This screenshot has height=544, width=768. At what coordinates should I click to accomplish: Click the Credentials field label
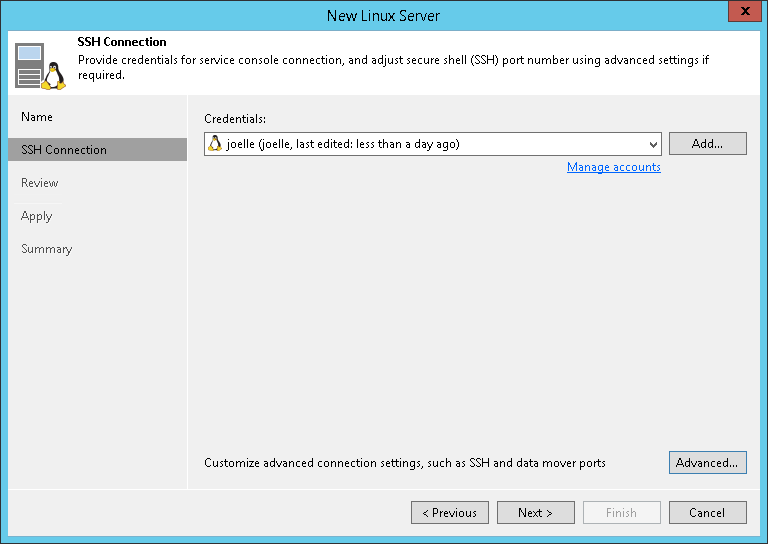click(x=235, y=119)
